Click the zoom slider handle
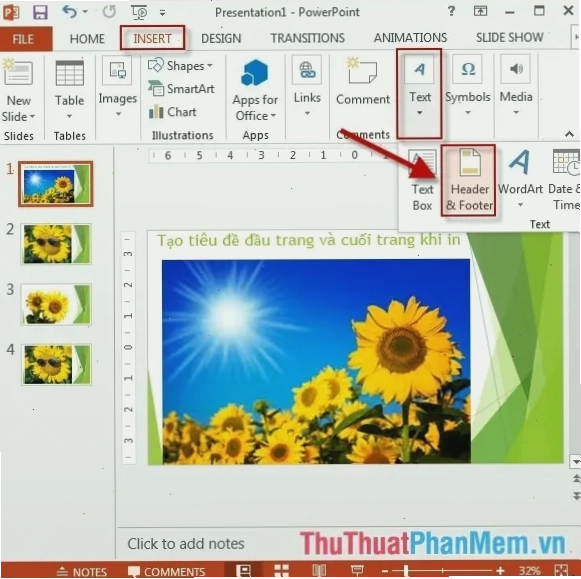 pyautogui.click(x=406, y=571)
